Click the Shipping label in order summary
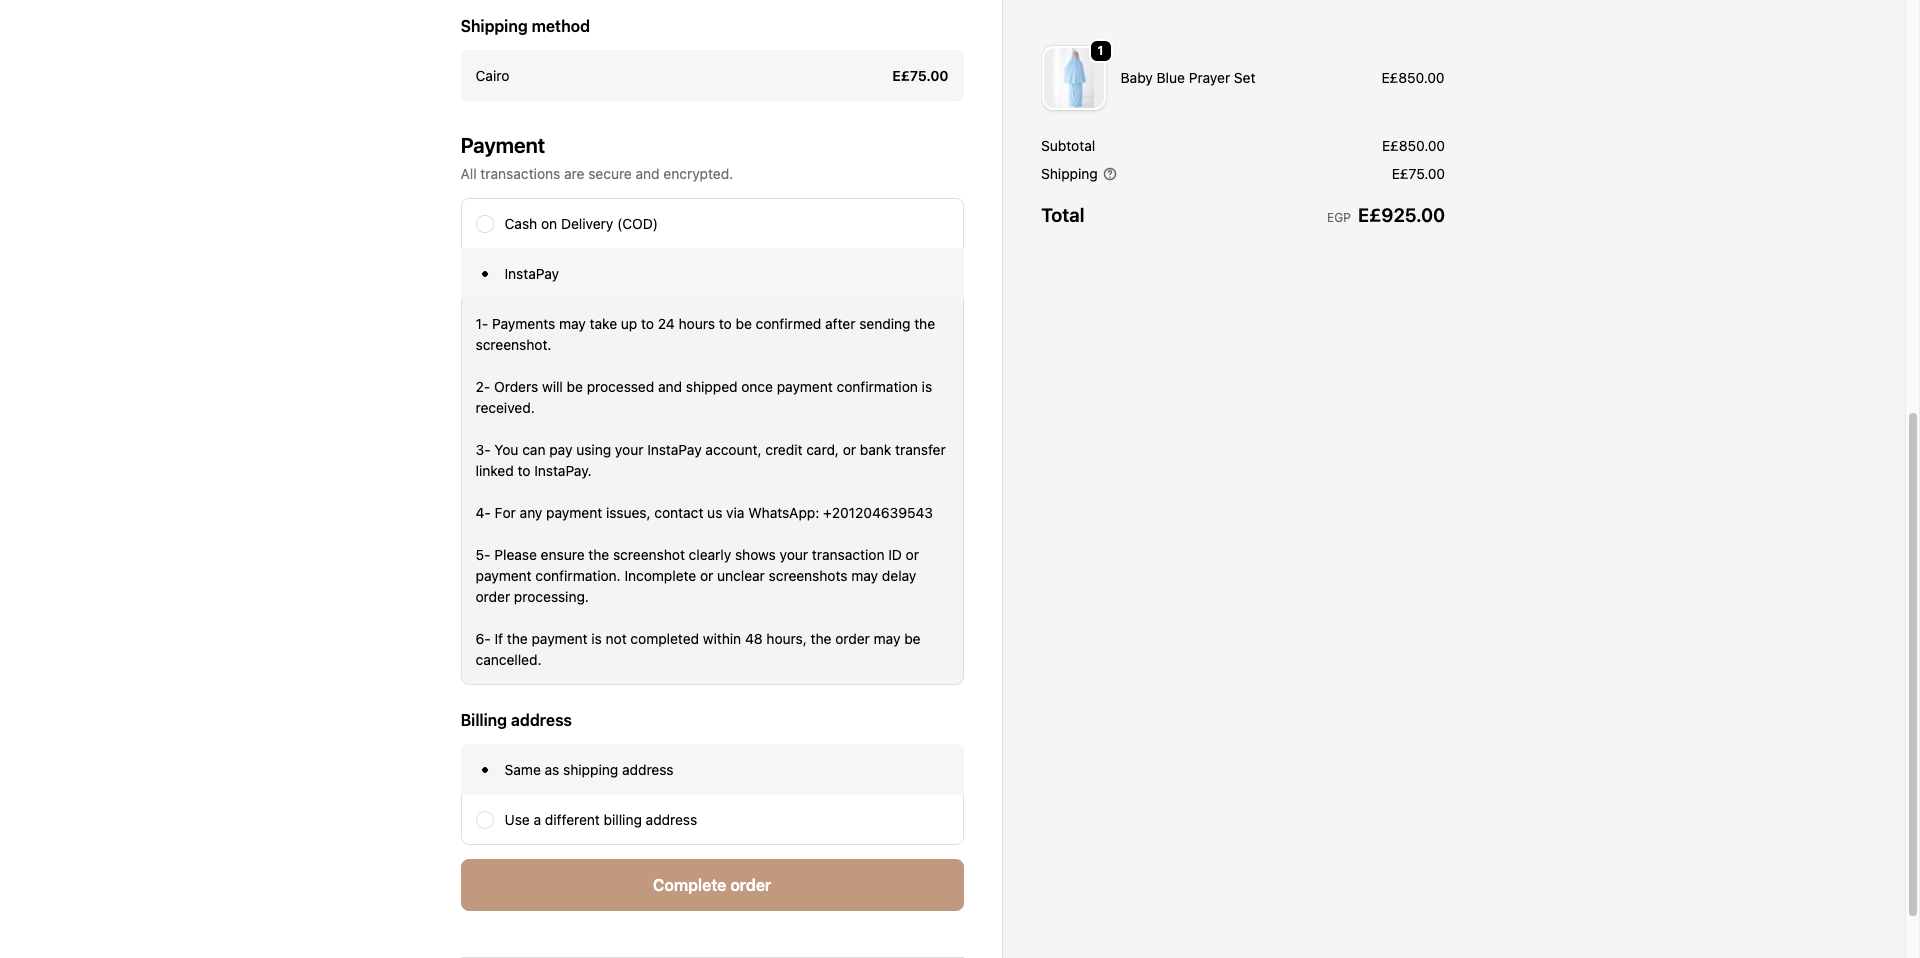Viewport: 1920px width, 958px height. pos(1069,174)
